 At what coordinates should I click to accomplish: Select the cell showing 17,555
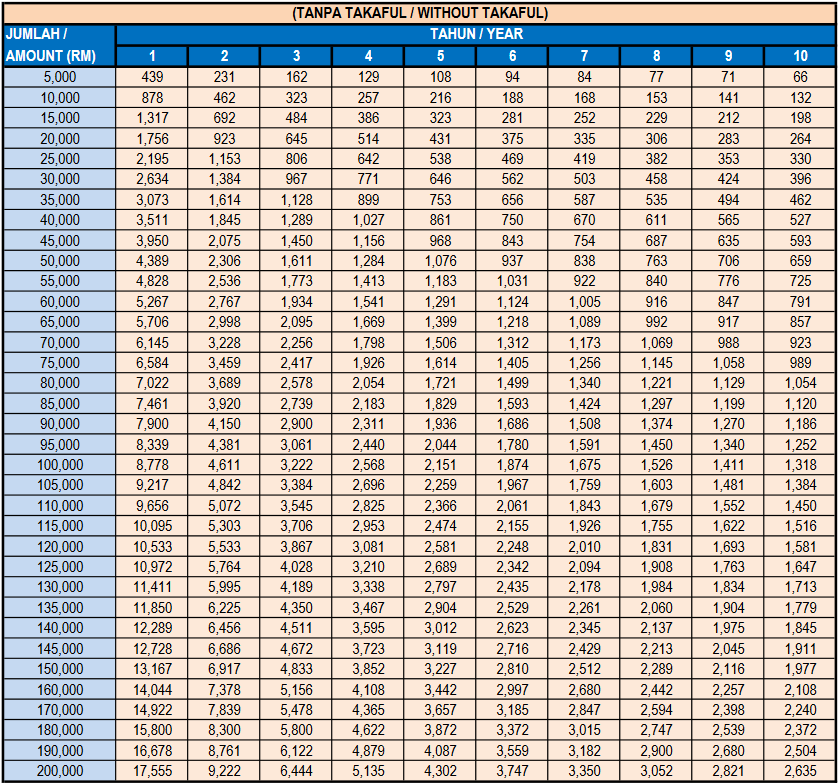[152, 771]
